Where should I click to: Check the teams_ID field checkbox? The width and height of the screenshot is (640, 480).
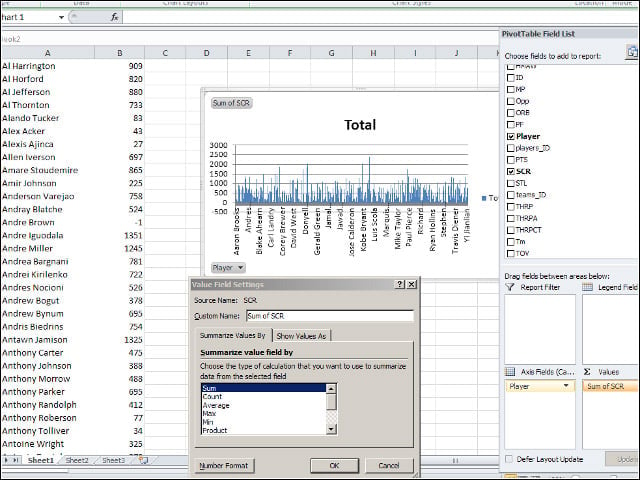click(511, 195)
